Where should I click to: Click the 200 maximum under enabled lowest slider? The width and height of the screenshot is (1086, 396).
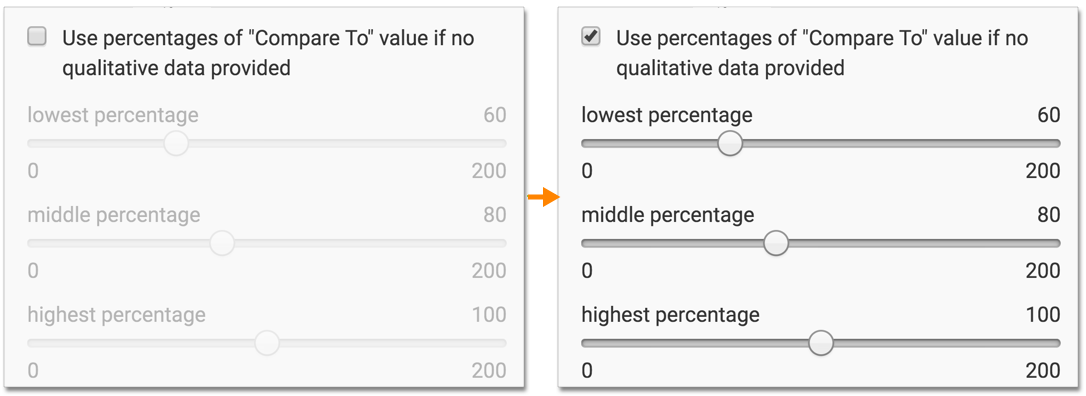coord(1044,171)
